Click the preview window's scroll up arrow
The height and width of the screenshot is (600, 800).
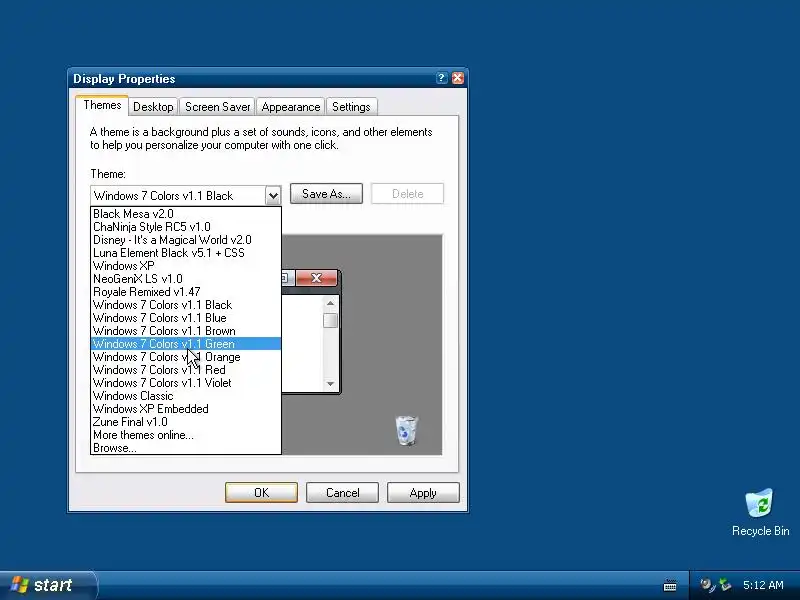pos(330,303)
